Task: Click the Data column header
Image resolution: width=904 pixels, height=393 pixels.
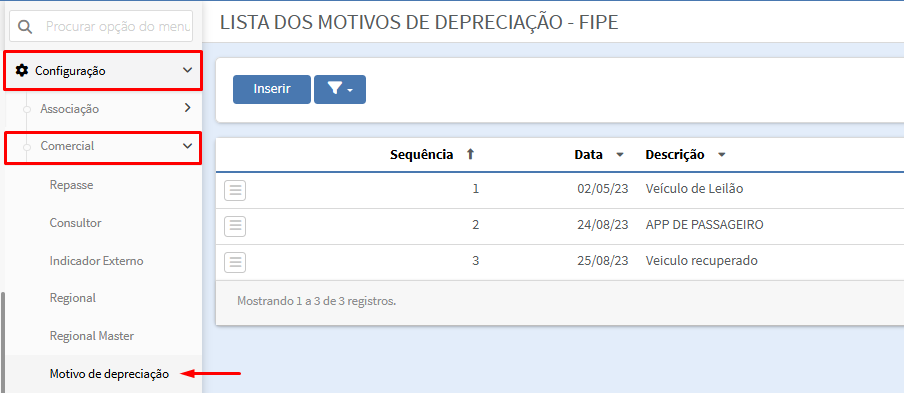Action: pos(588,154)
